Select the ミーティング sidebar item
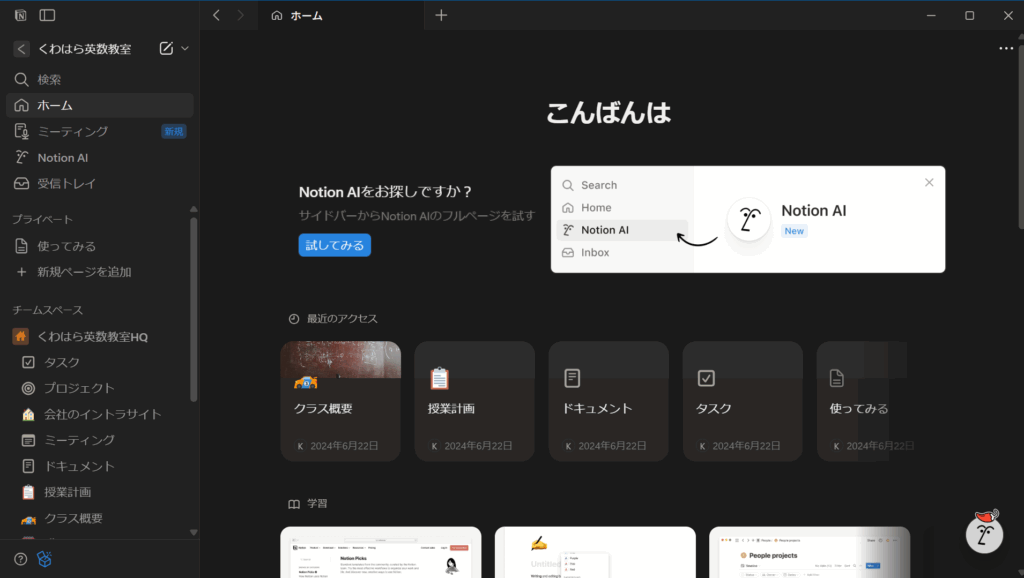 [x=72, y=131]
